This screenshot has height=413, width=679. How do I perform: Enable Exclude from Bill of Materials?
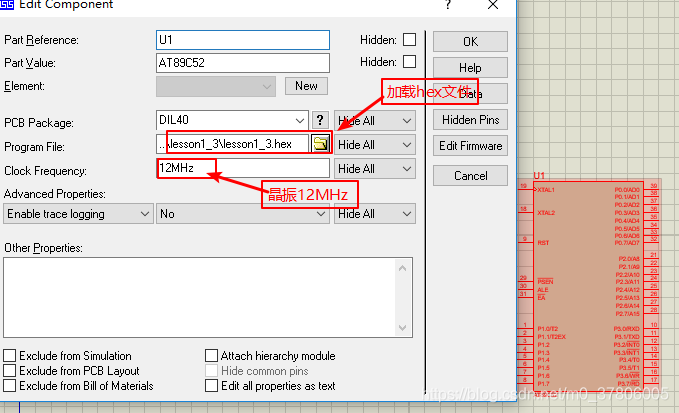10,385
